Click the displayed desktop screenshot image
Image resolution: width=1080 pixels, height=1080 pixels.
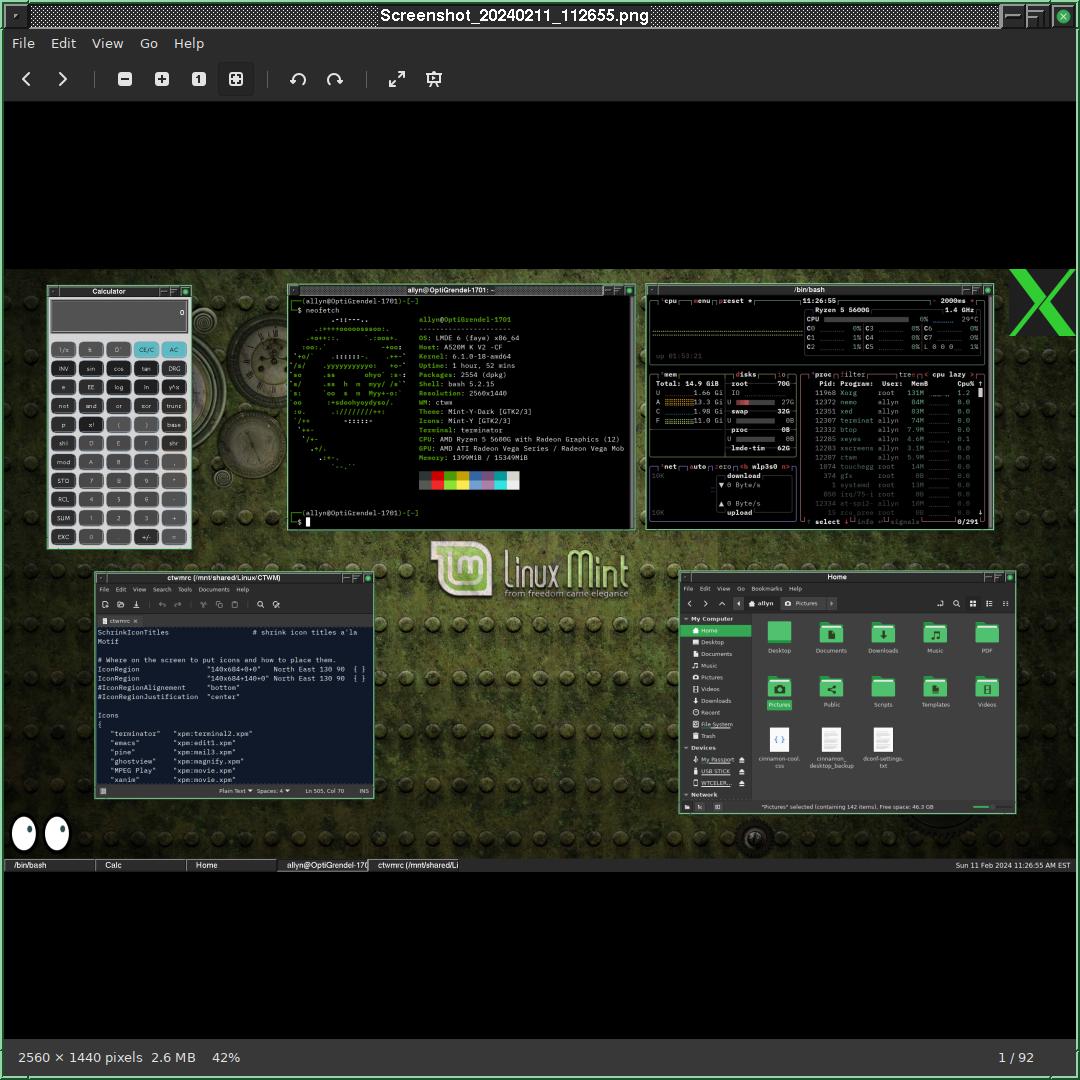pyautogui.click(x=540, y=570)
